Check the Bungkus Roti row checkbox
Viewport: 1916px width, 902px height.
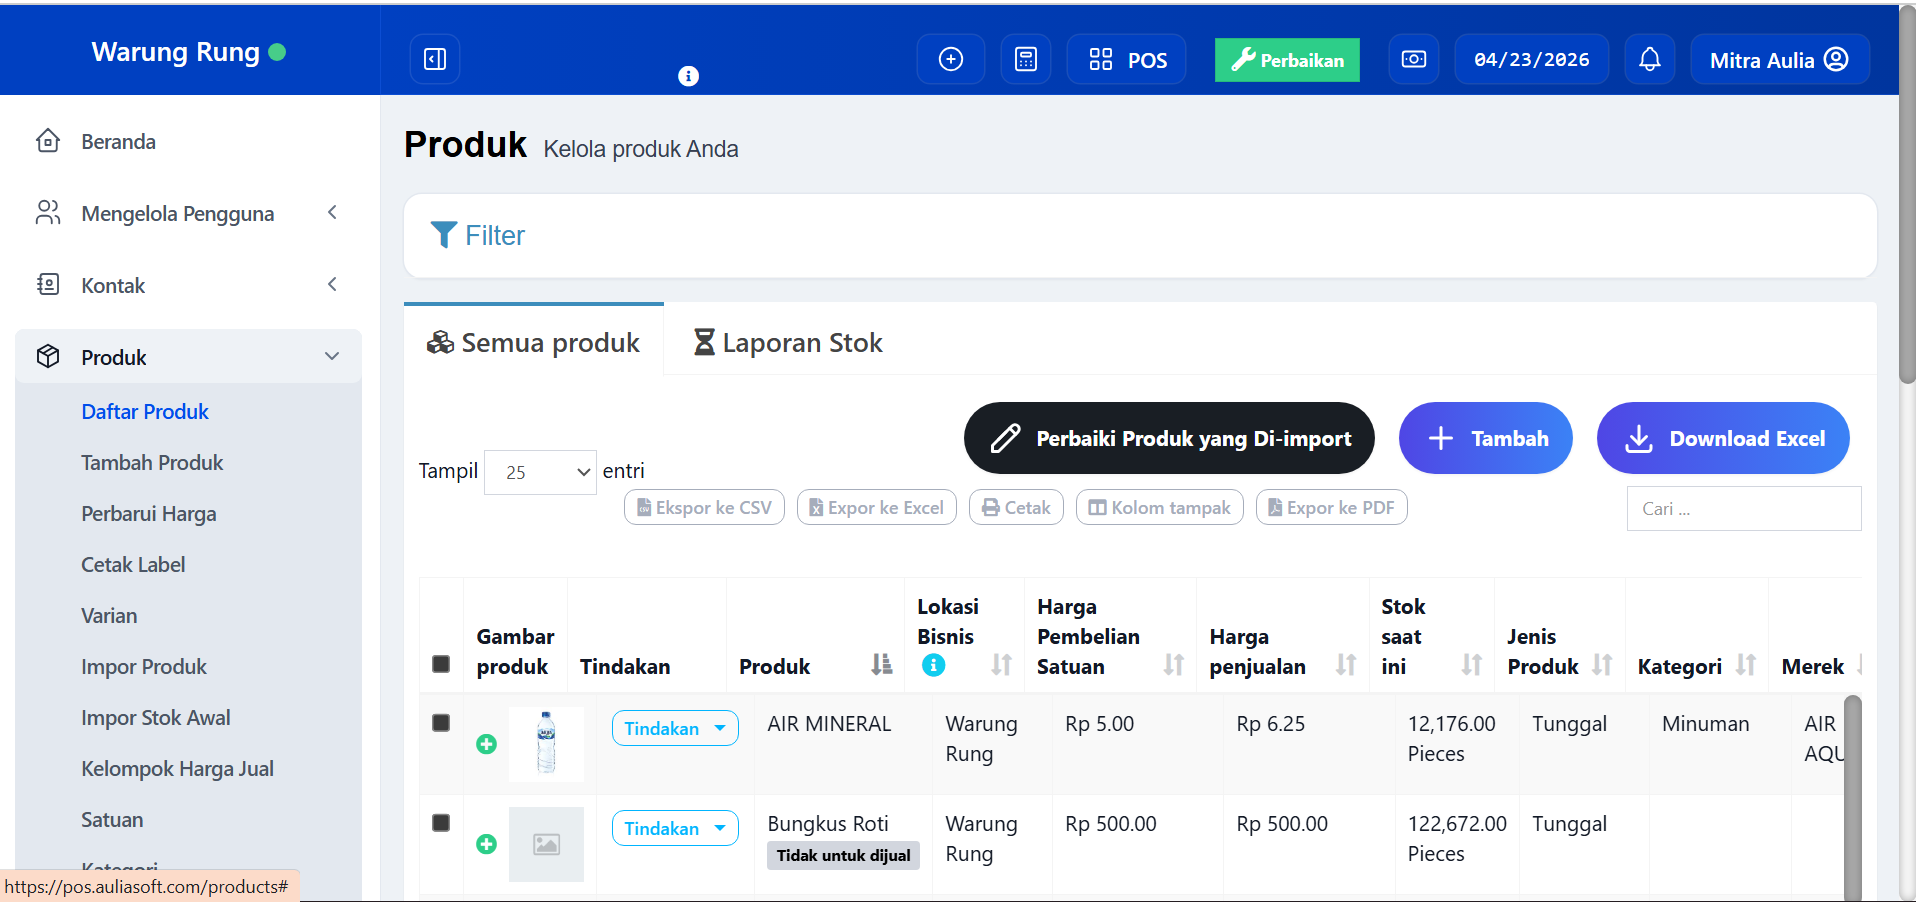click(x=441, y=823)
